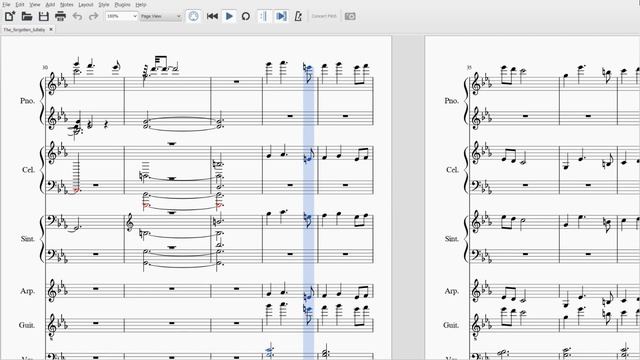The width and height of the screenshot is (640, 360).
Task: Print the score with the printer icon
Action: point(60,16)
